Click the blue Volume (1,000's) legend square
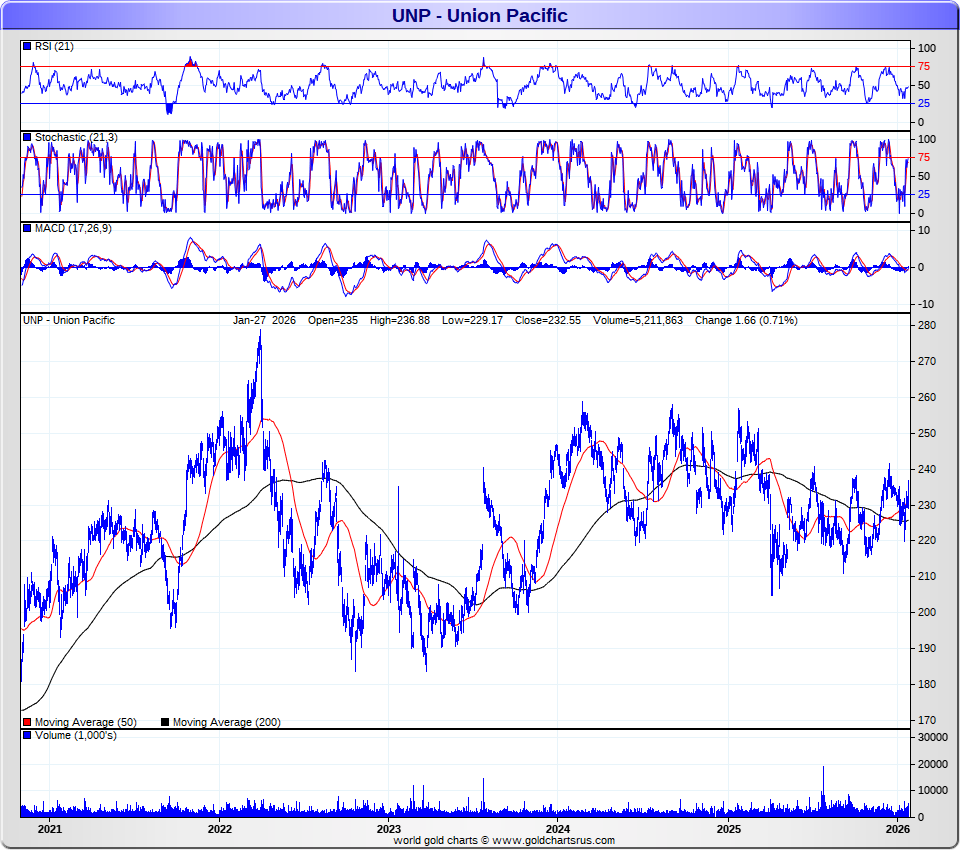Viewport: 960px width, 850px height. tap(27, 735)
